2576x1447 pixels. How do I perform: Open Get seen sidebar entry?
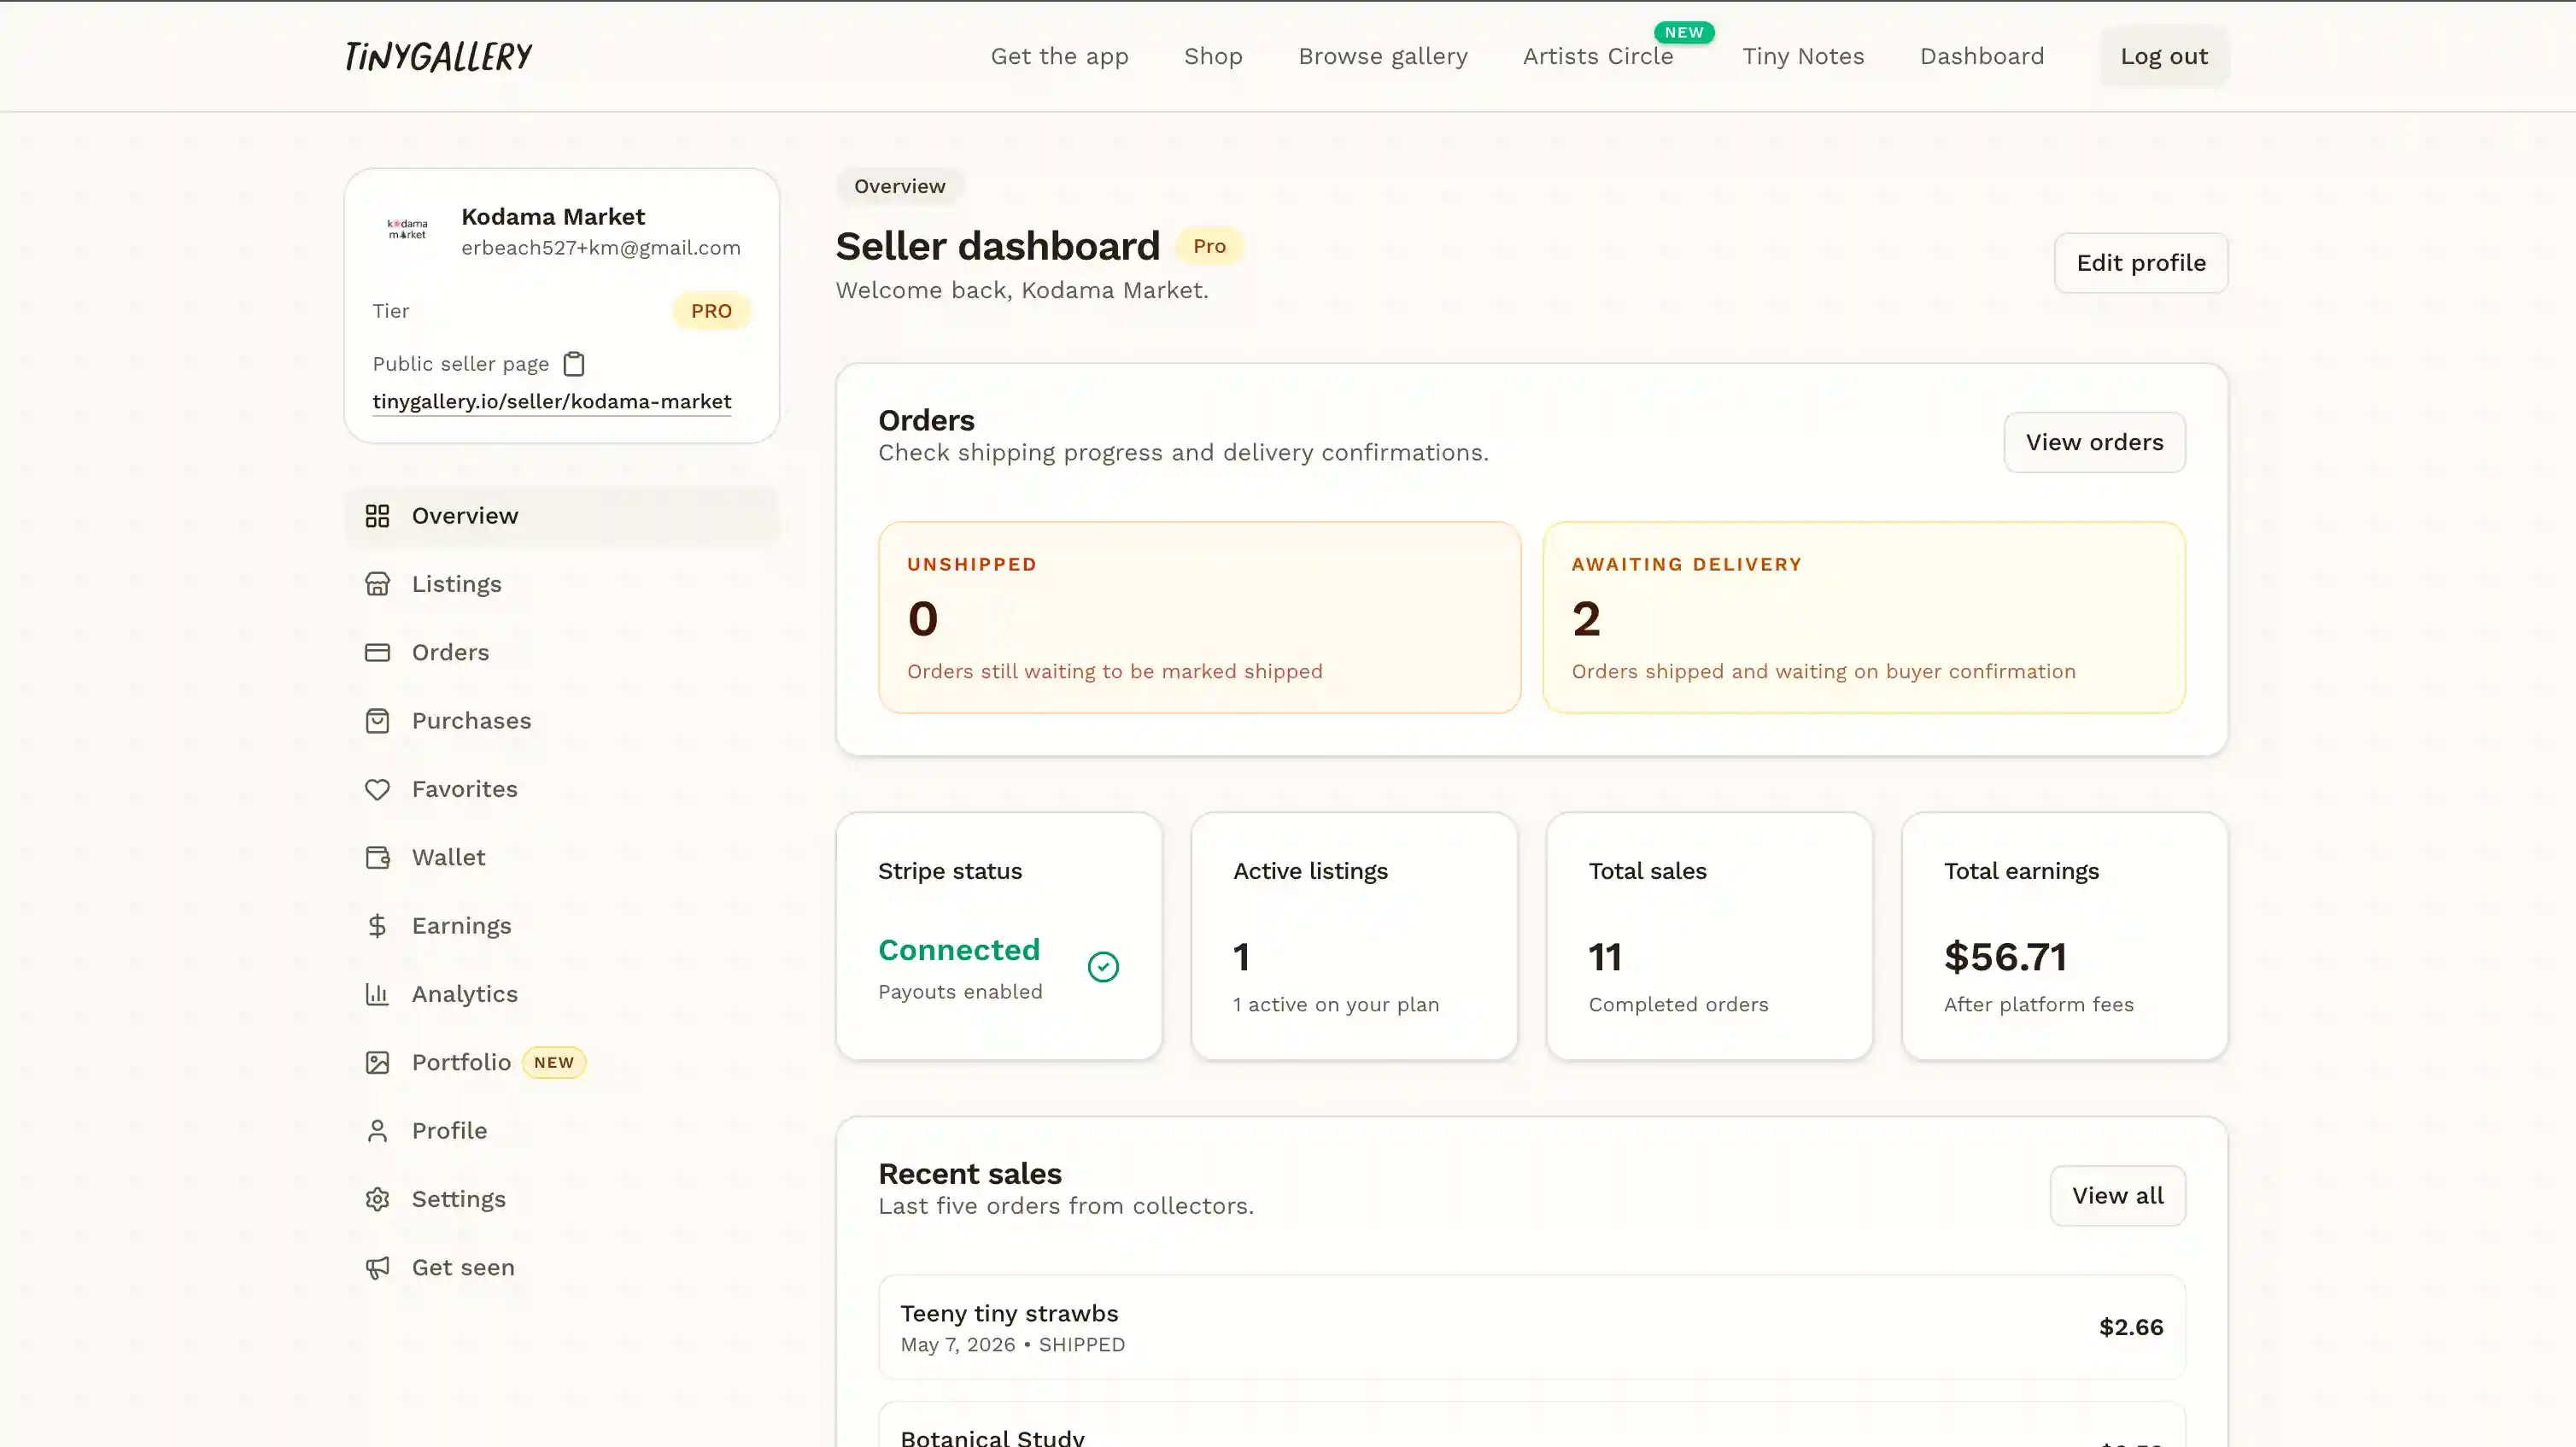tap(562, 1268)
